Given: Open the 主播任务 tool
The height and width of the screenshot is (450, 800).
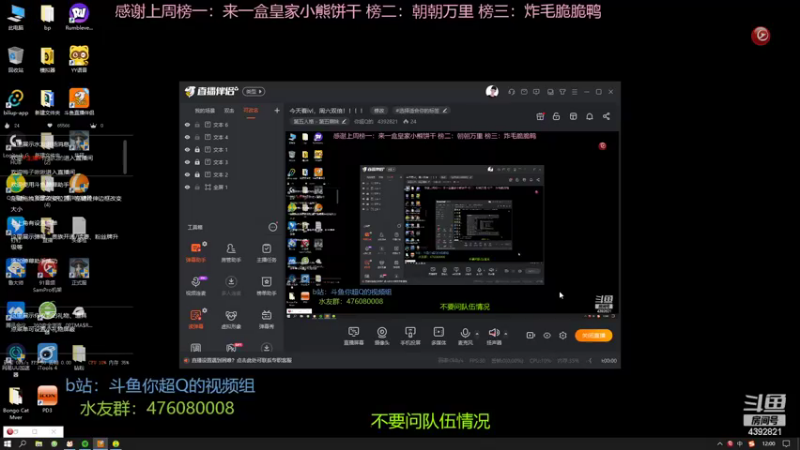Looking at the screenshot, I should (266, 253).
